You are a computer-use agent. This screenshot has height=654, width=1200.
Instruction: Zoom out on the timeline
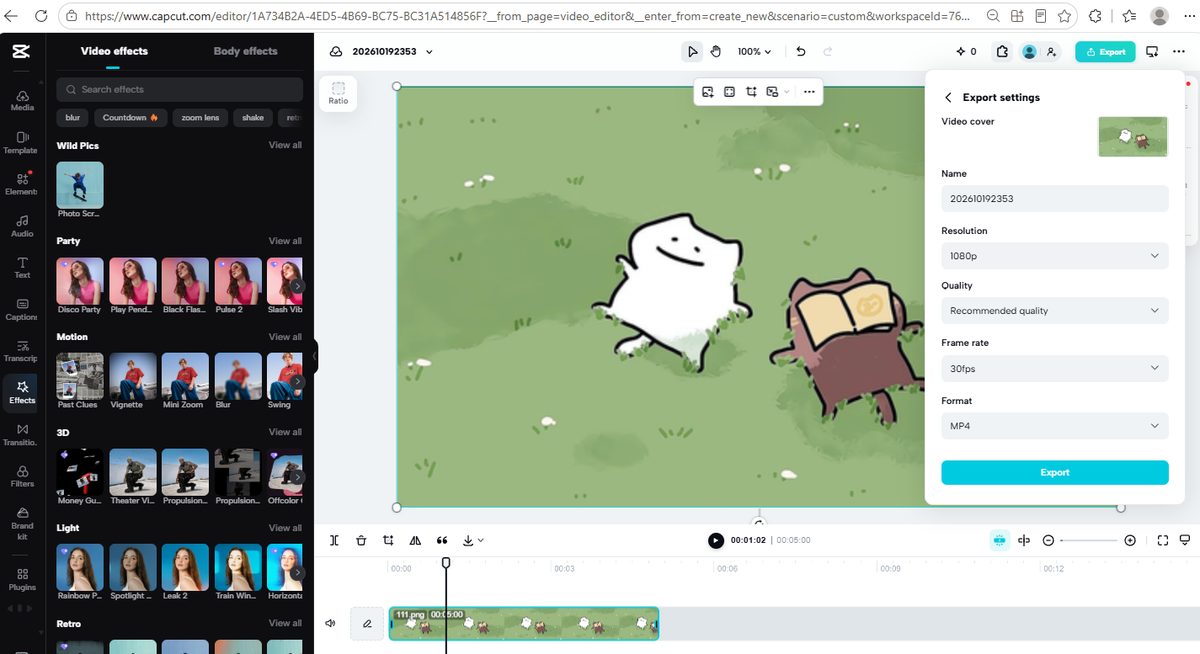tap(1048, 540)
